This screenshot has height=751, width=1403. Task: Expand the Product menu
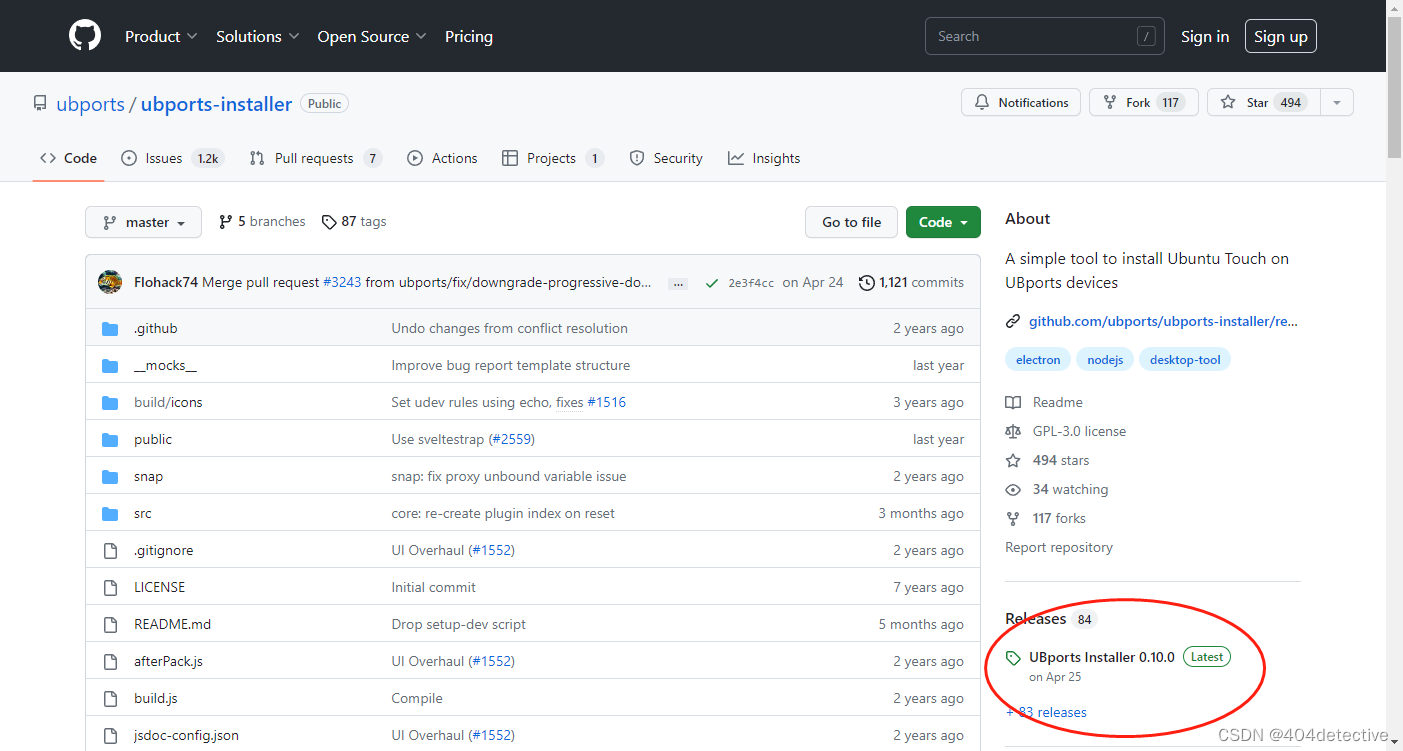(161, 36)
